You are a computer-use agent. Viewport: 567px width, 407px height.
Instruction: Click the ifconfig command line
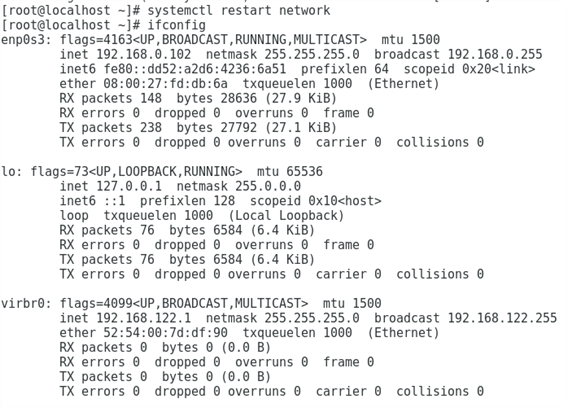(x=103, y=25)
